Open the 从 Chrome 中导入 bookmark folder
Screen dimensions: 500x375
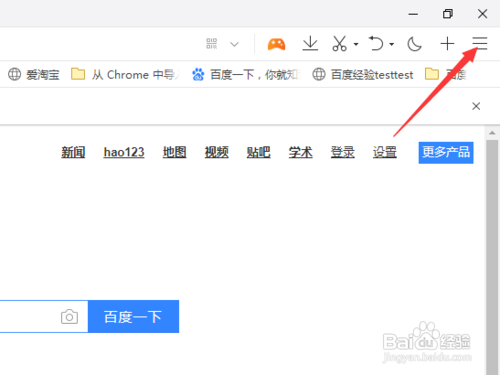tap(125, 74)
